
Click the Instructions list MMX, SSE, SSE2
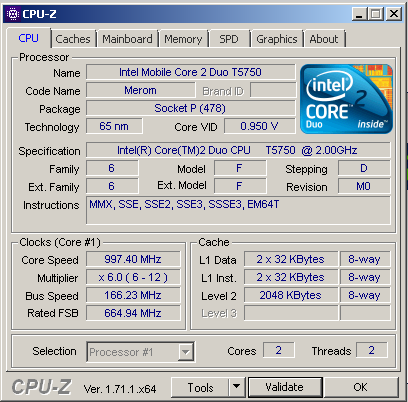(238, 210)
